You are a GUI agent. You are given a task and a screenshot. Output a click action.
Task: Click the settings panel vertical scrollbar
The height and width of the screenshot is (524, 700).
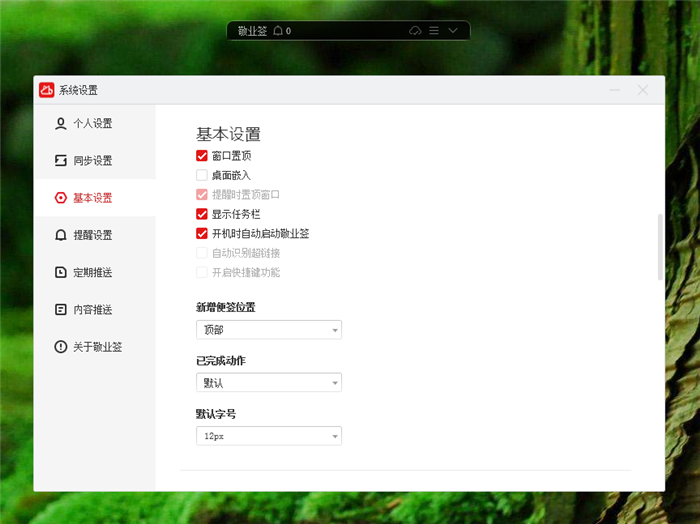[660, 247]
